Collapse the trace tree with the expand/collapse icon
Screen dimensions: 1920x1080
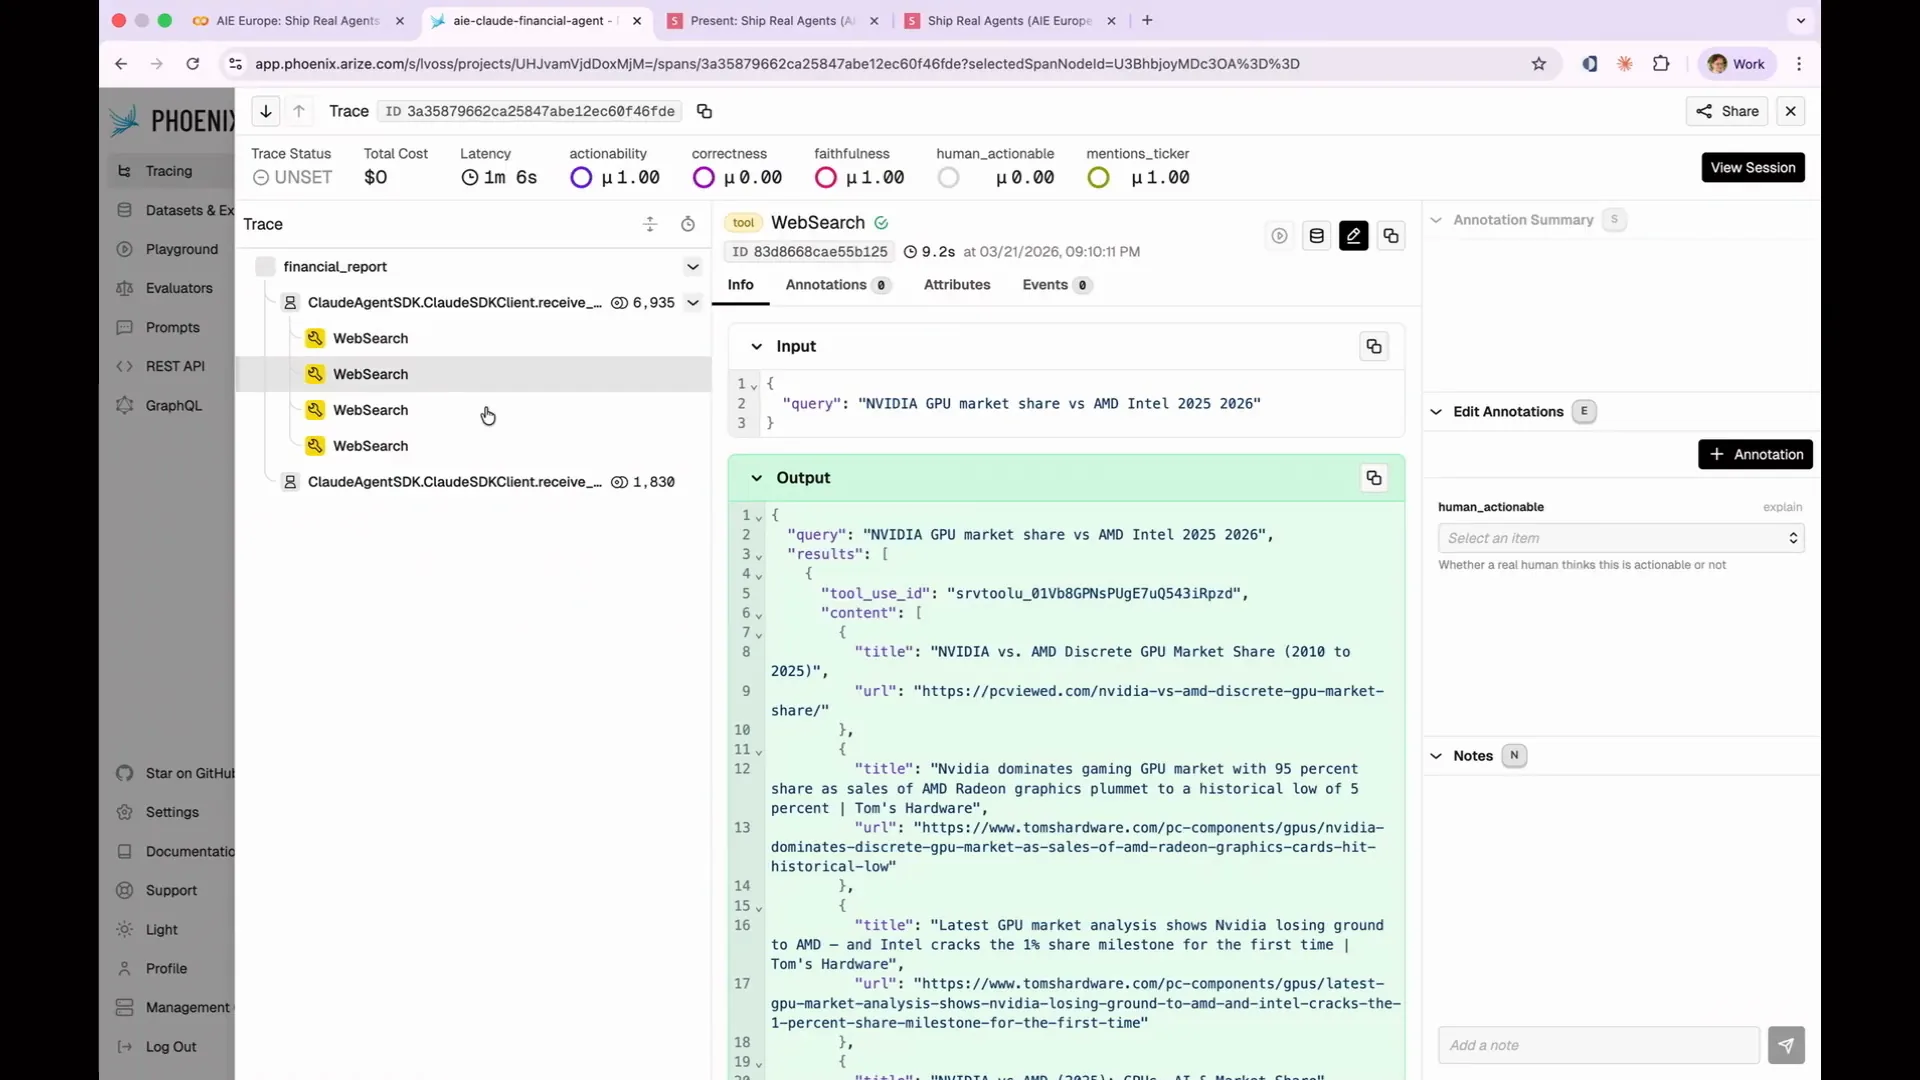650,224
